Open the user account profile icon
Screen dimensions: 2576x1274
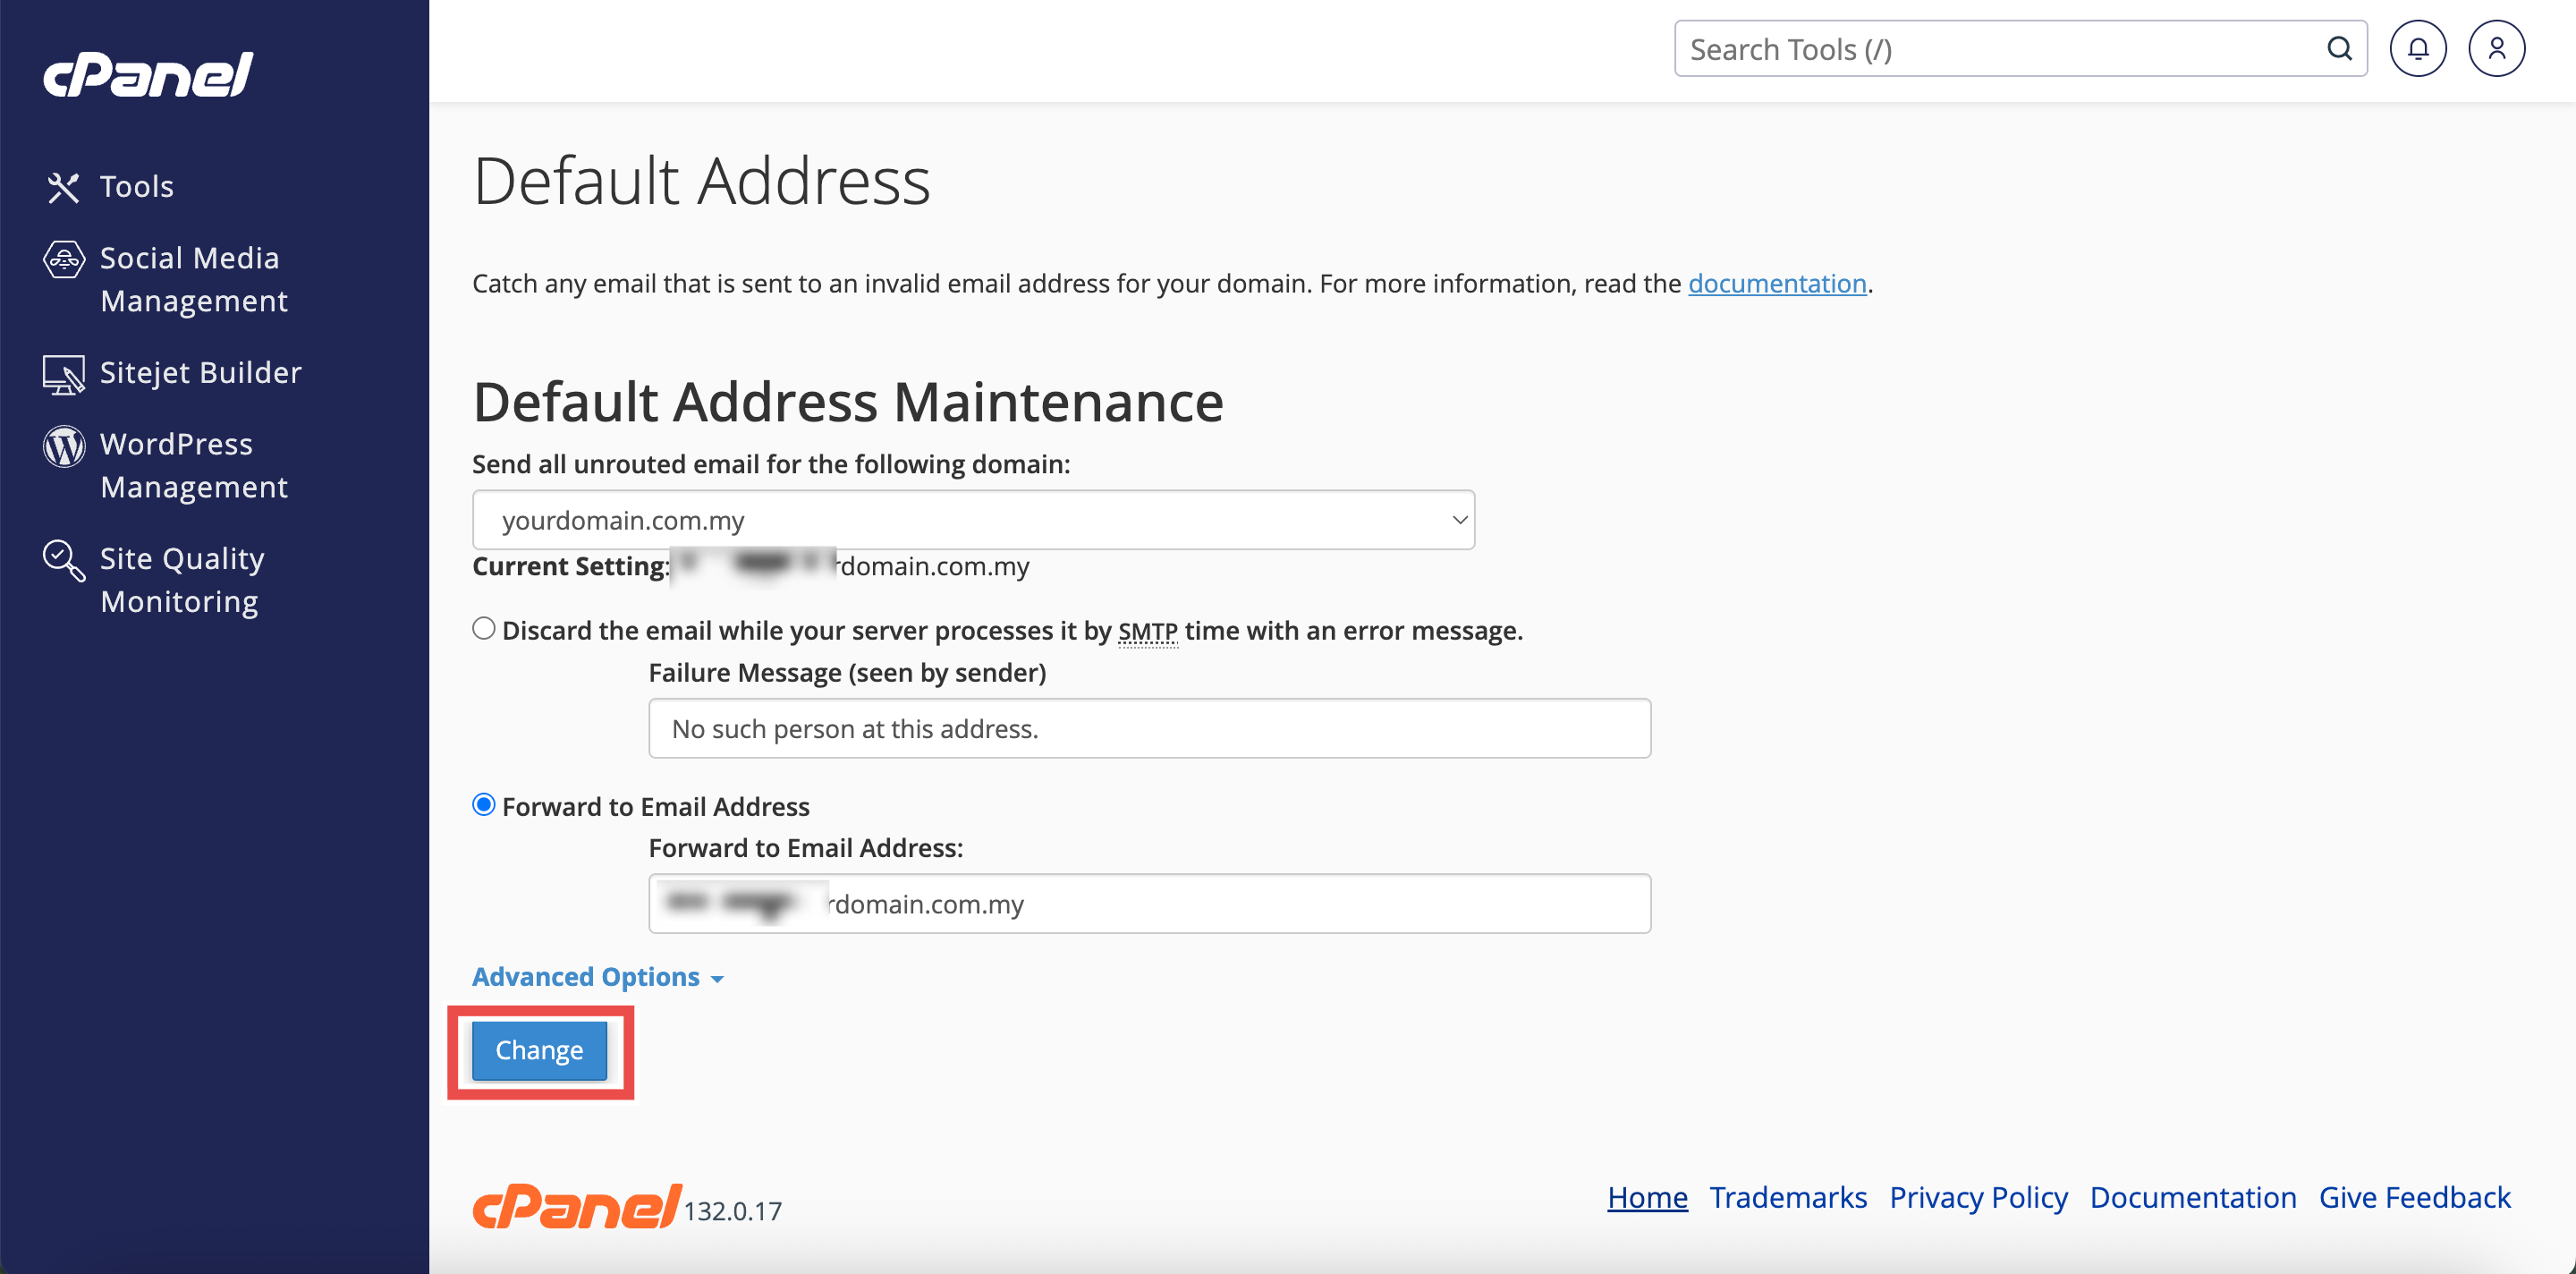coord(2496,48)
